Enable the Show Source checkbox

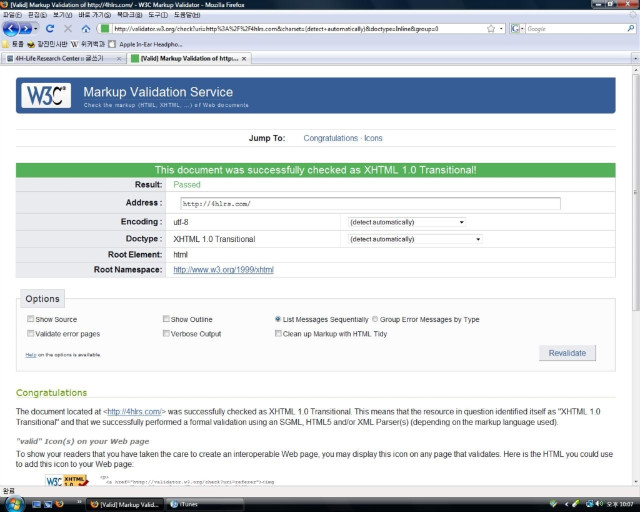[30, 318]
